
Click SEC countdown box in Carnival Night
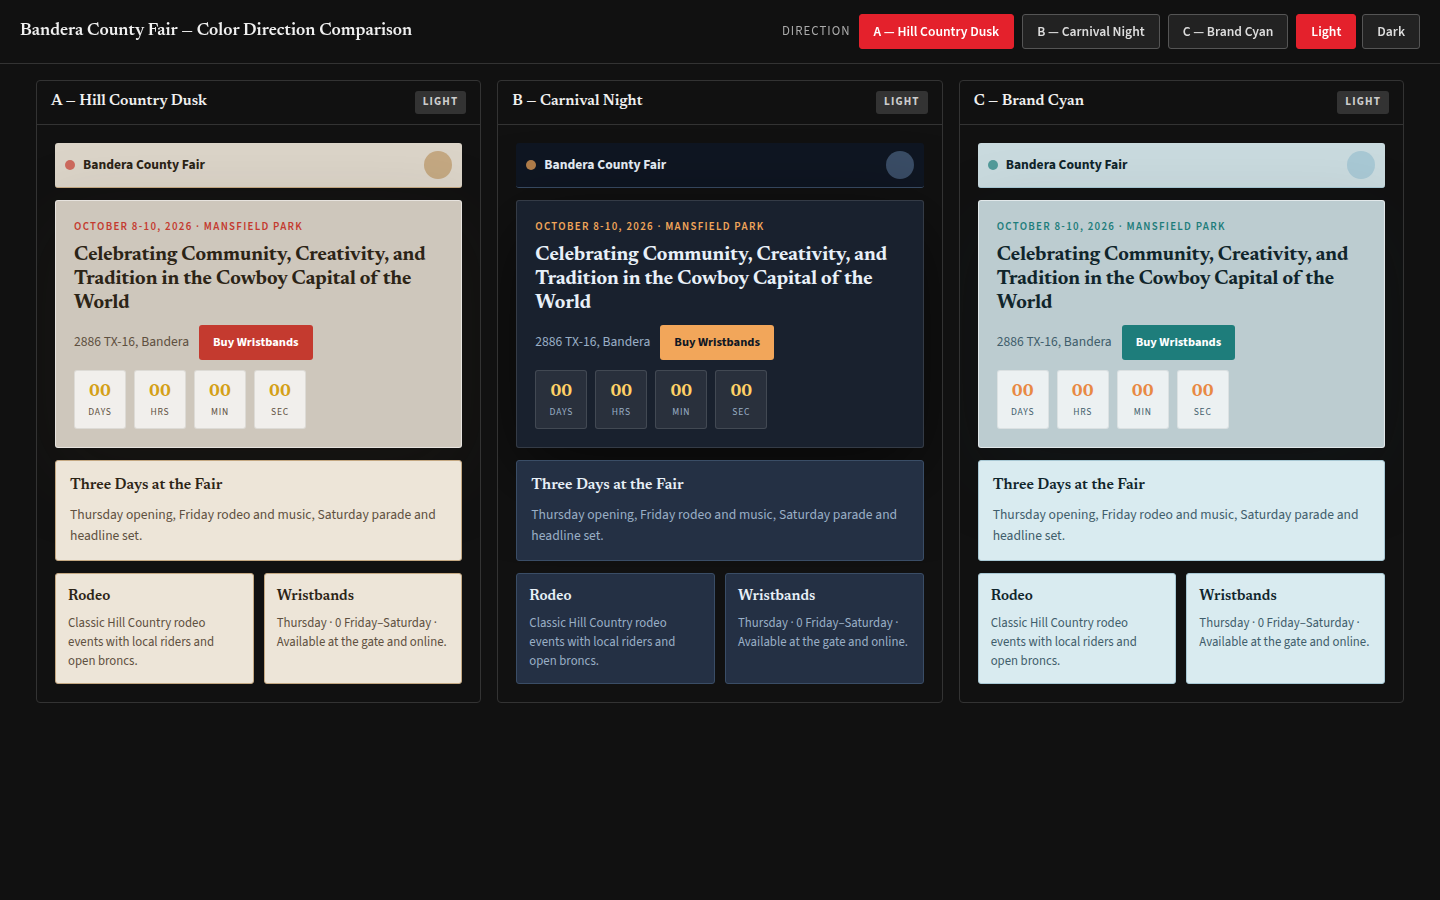tap(741, 400)
